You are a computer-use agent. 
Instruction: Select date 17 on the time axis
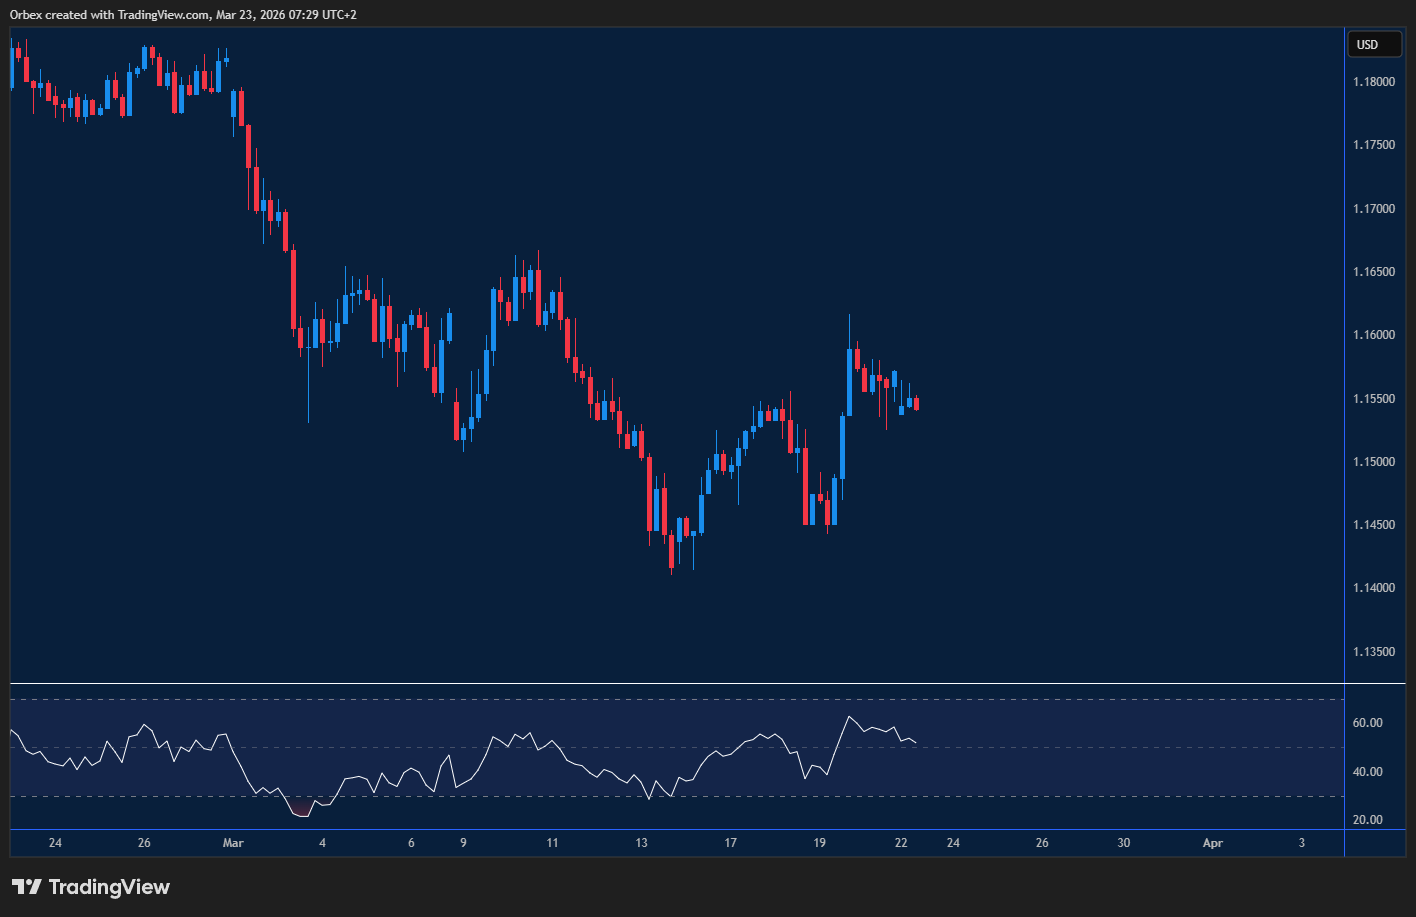point(731,843)
